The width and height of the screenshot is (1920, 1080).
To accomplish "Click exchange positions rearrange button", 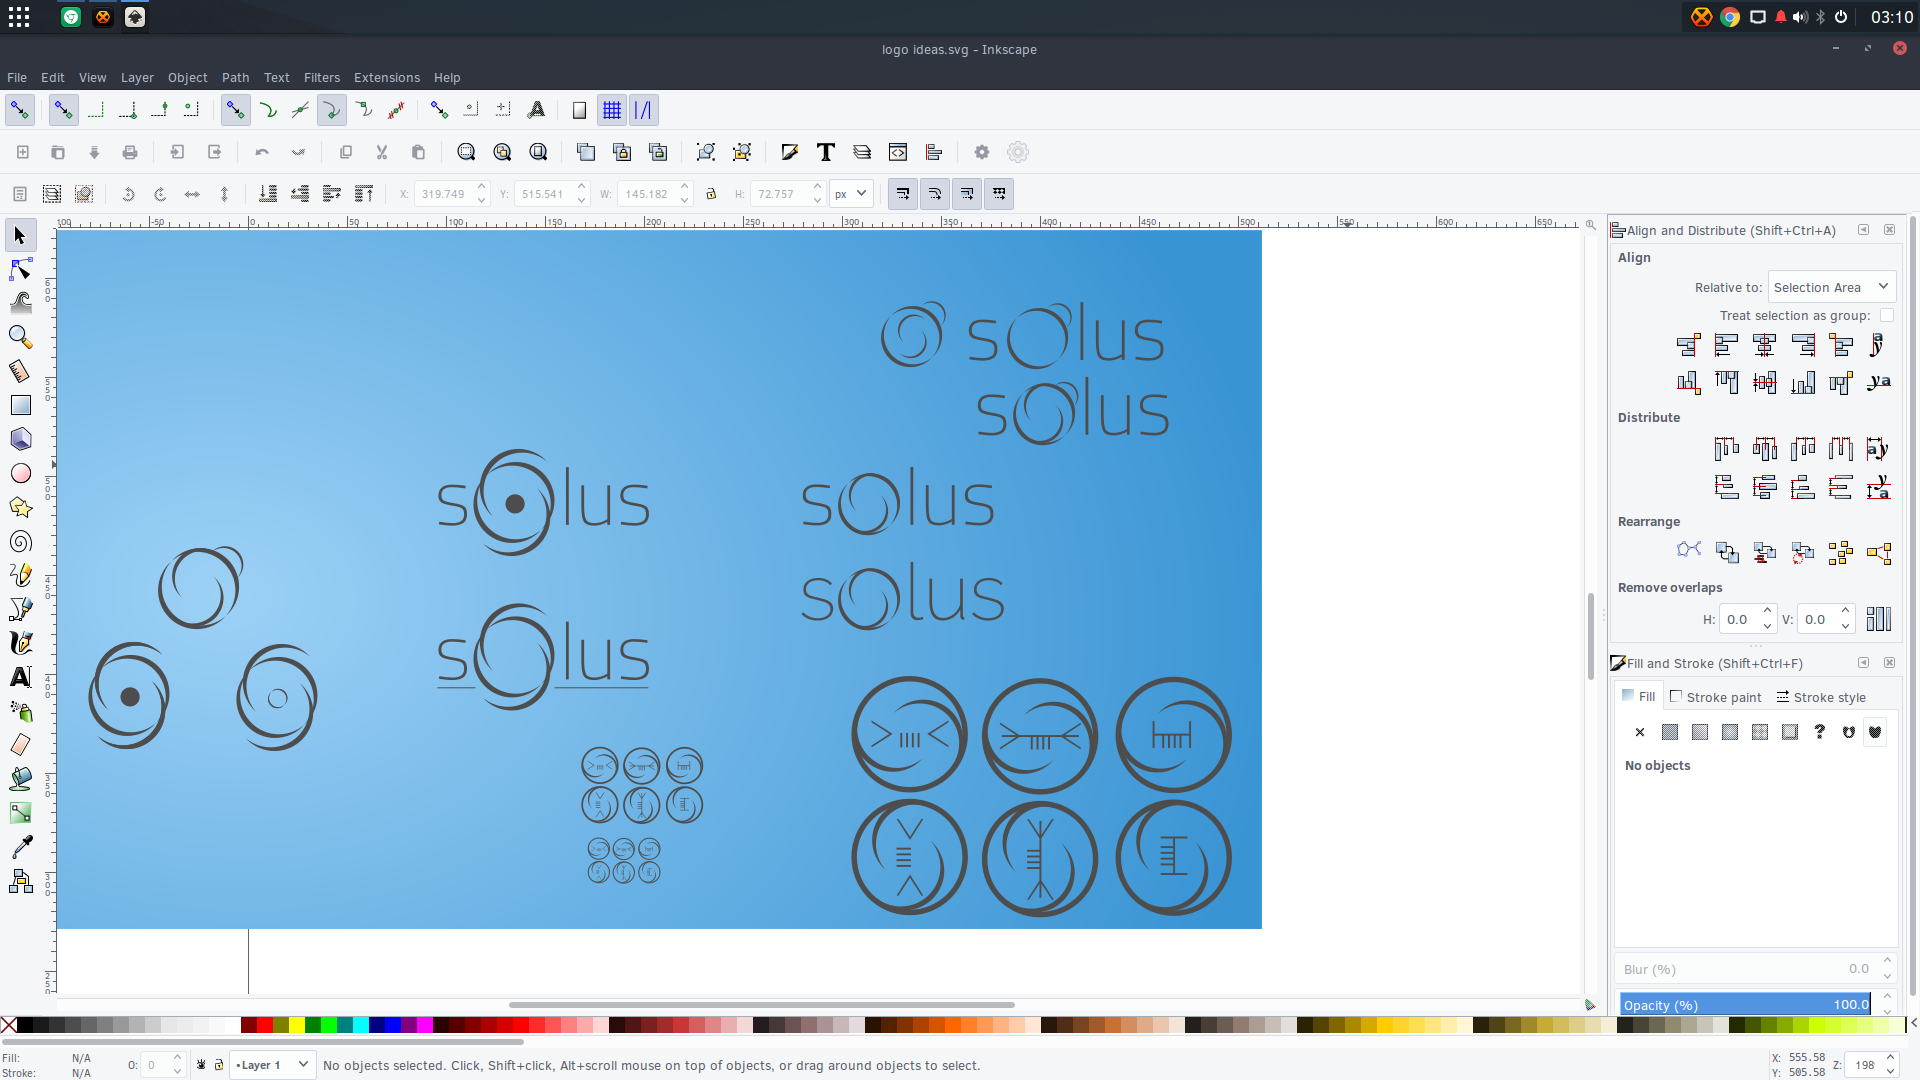I will 1726,553.
